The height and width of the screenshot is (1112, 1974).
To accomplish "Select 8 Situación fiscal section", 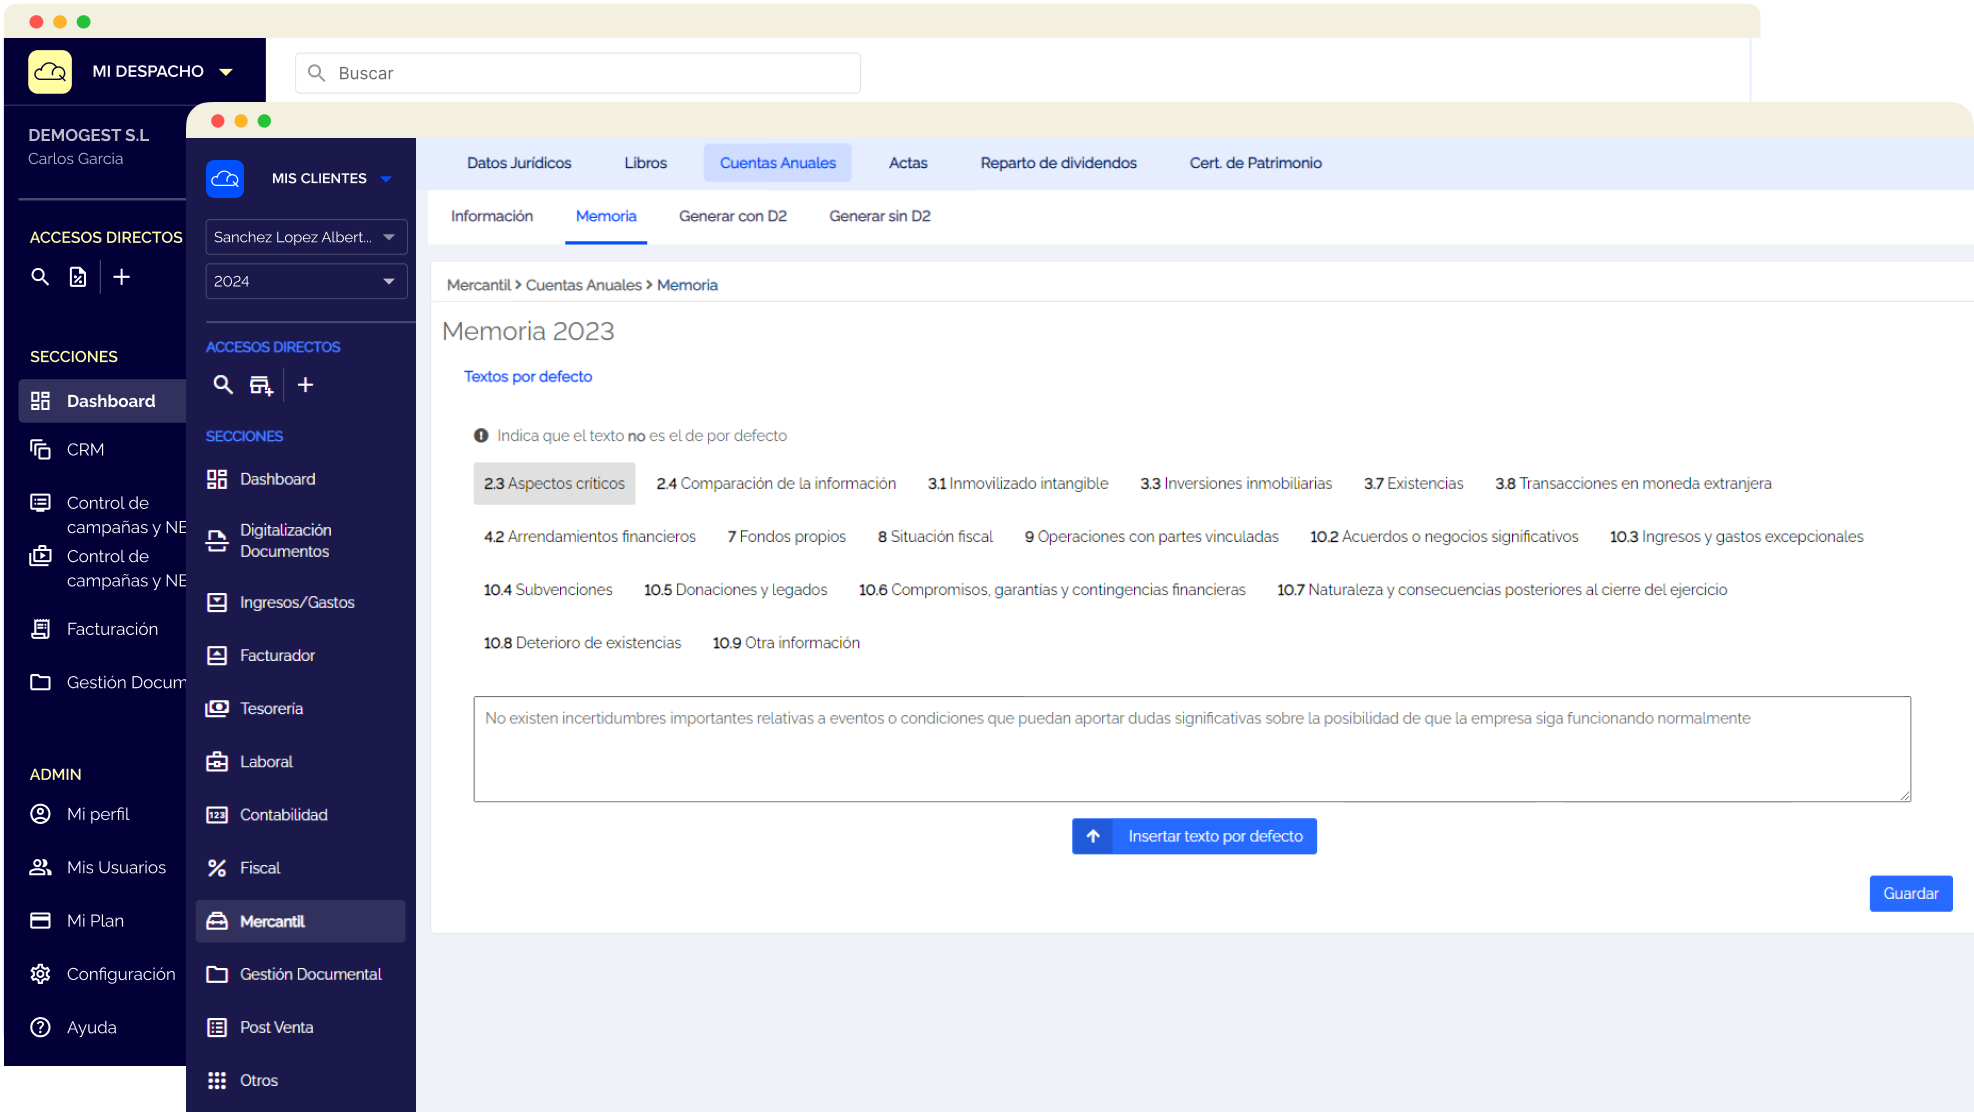I will 935,536.
